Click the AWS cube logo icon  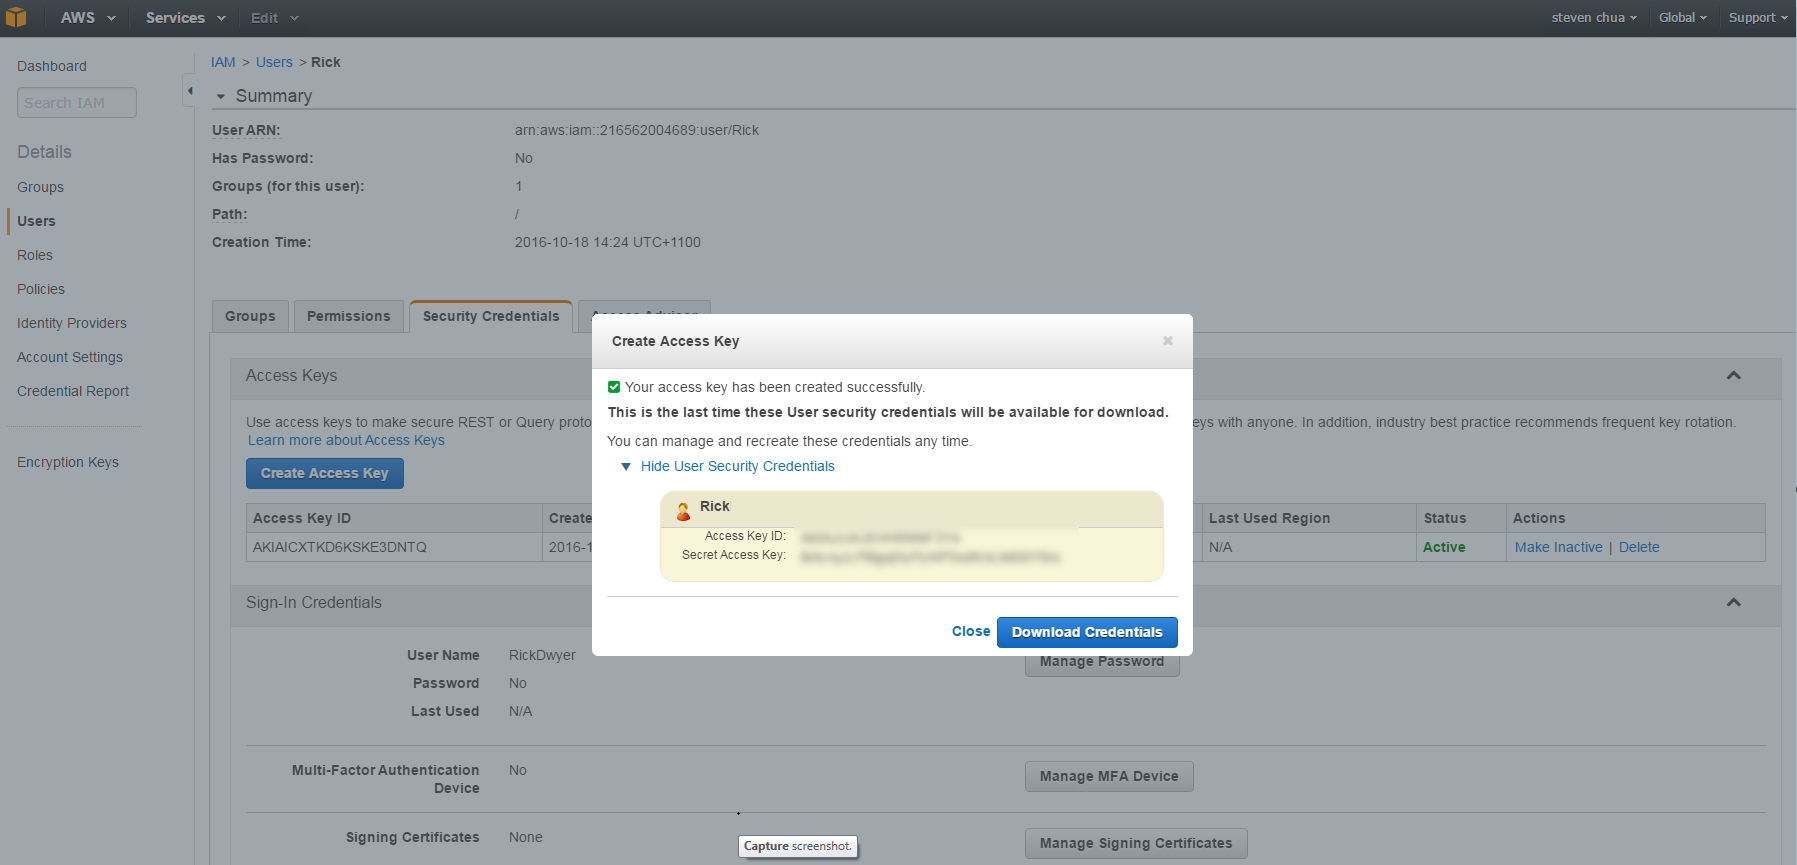pos(16,18)
